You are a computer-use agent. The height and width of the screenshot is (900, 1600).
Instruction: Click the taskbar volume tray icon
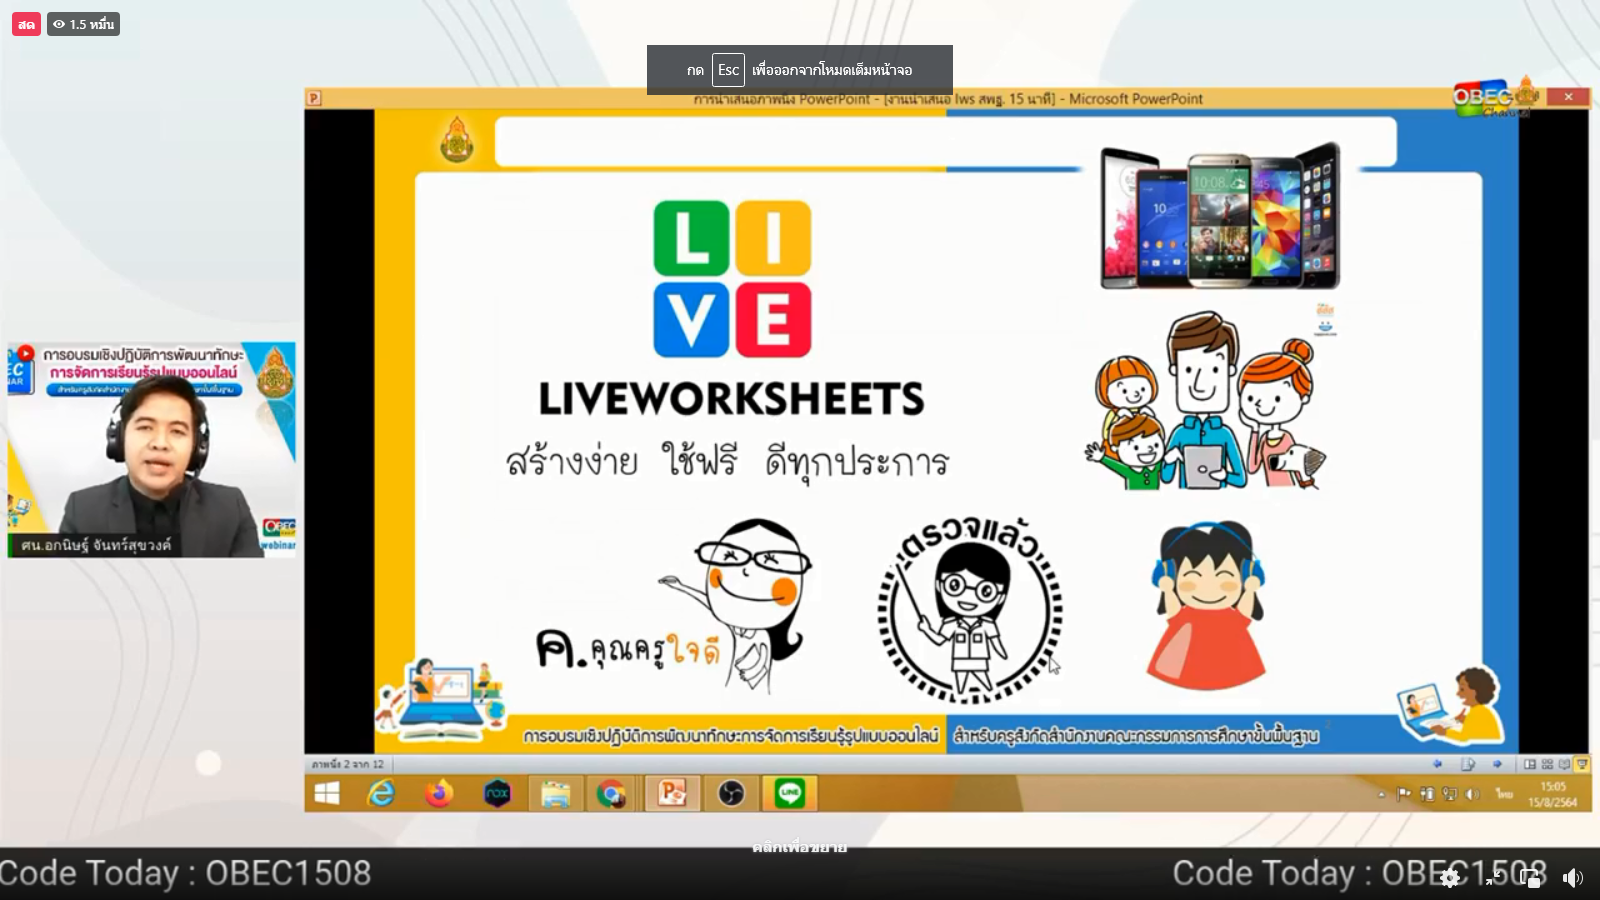point(1472,794)
